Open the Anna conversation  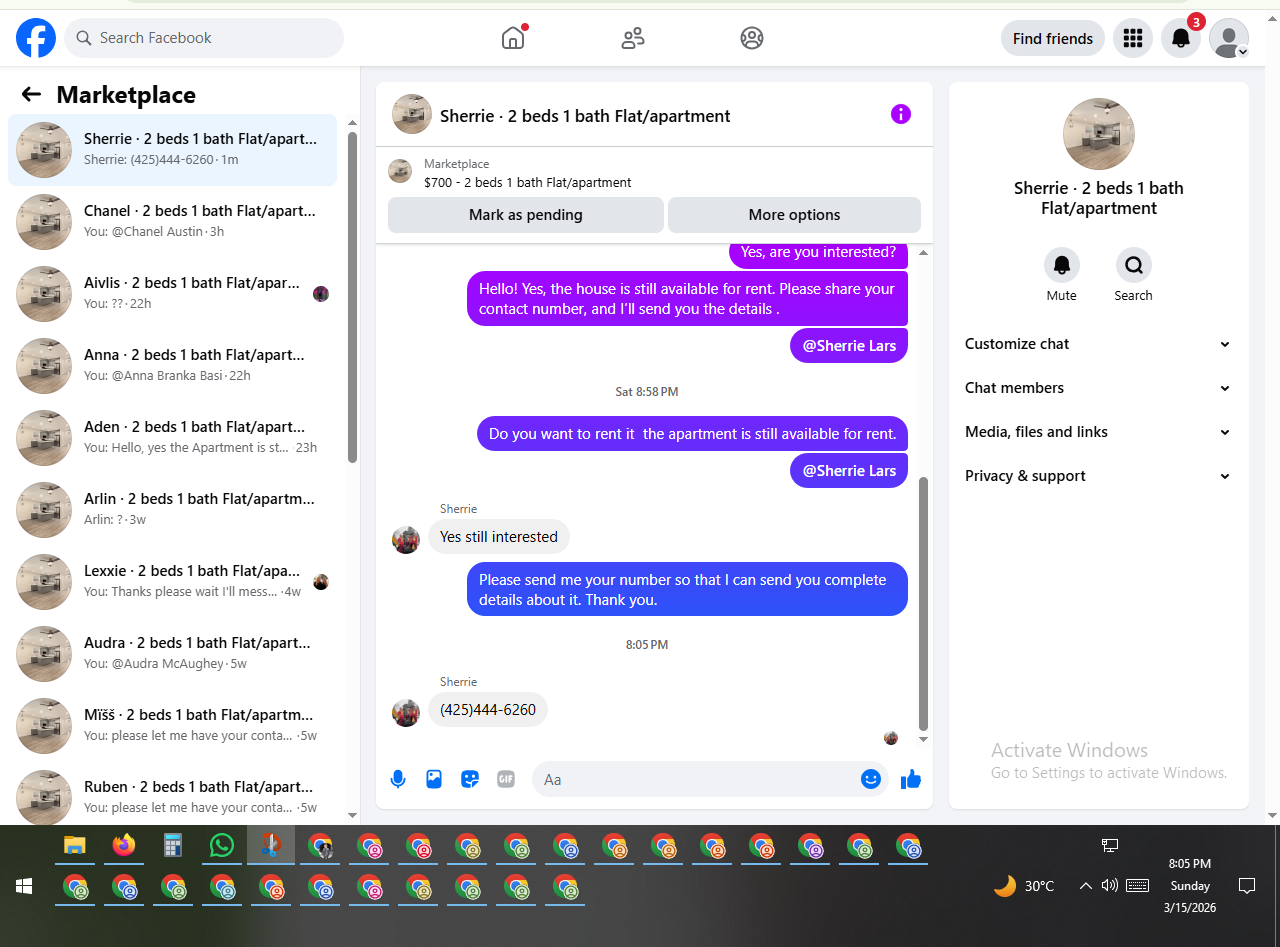pos(173,366)
